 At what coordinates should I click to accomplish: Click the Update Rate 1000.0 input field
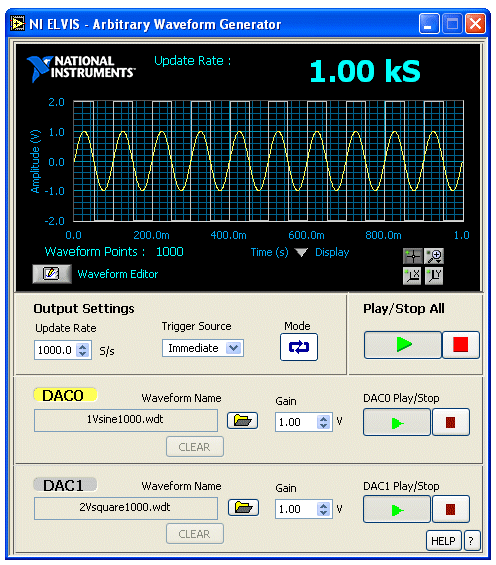55,350
